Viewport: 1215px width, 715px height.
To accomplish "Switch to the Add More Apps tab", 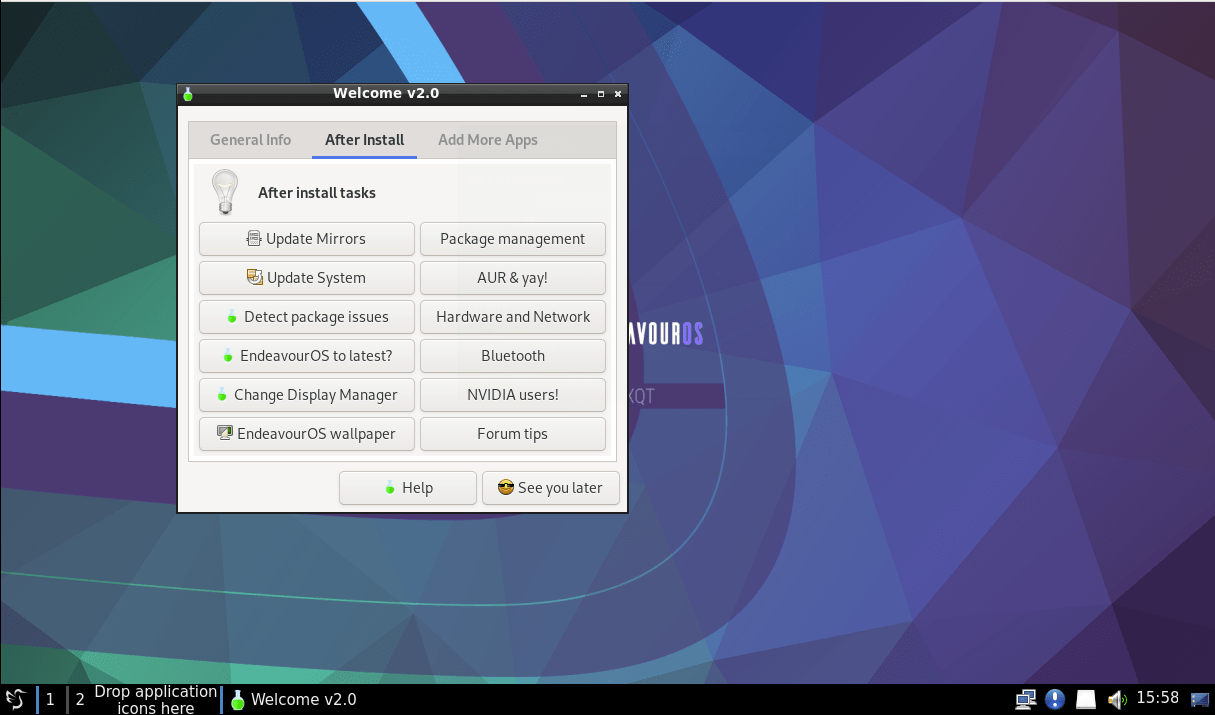I will tap(488, 140).
